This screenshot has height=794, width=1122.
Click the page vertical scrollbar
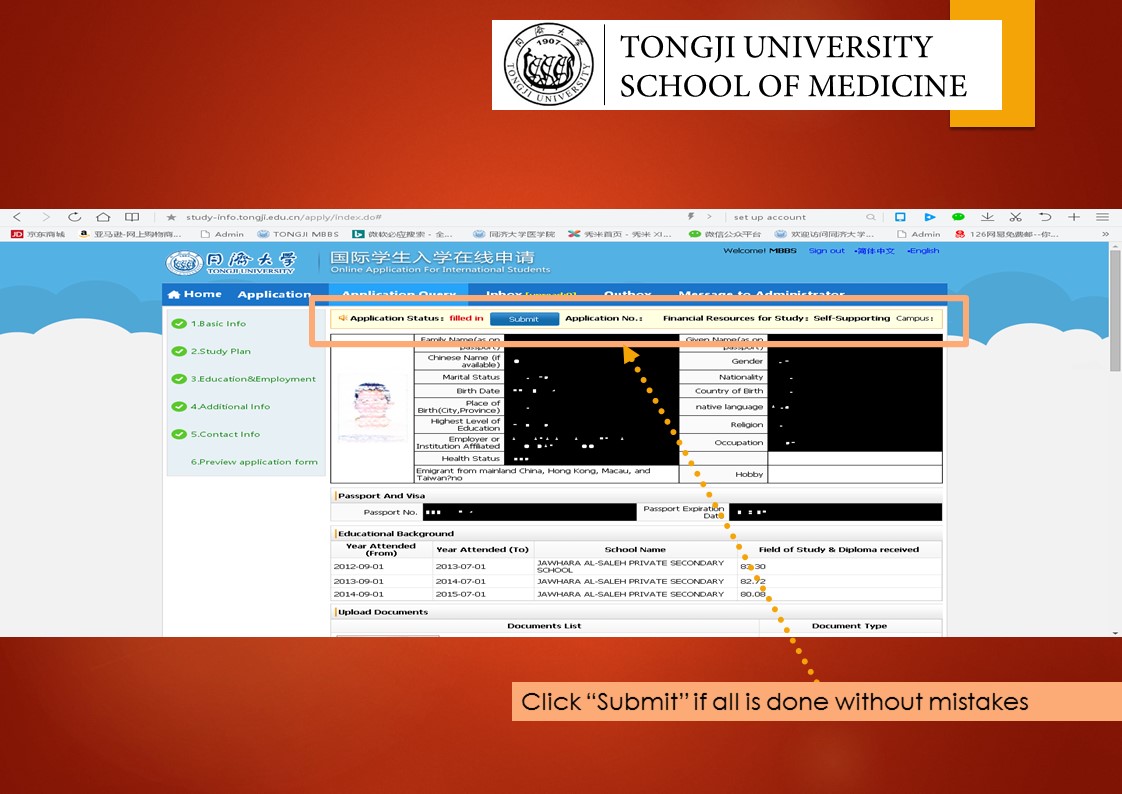(1115, 311)
